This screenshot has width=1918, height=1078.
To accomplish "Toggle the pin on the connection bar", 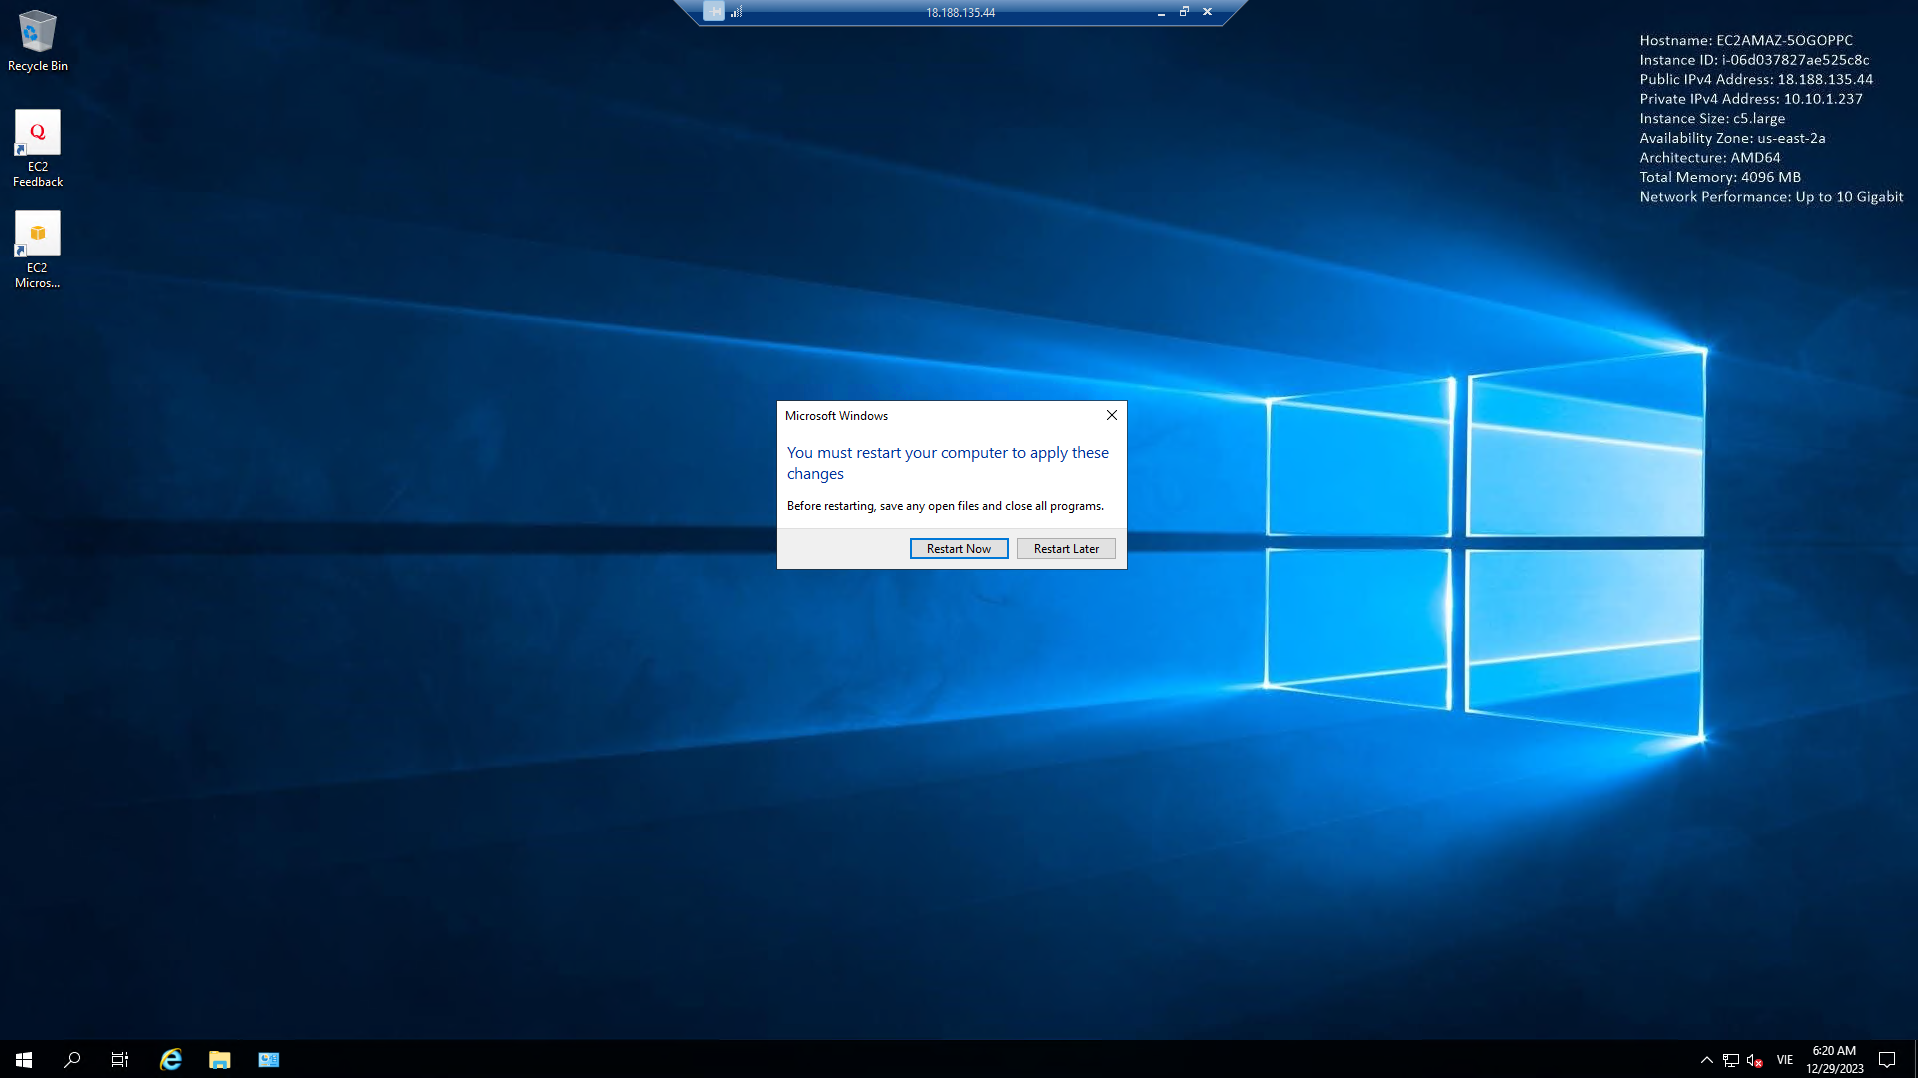I will pyautogui.click(x=713, y=12).
